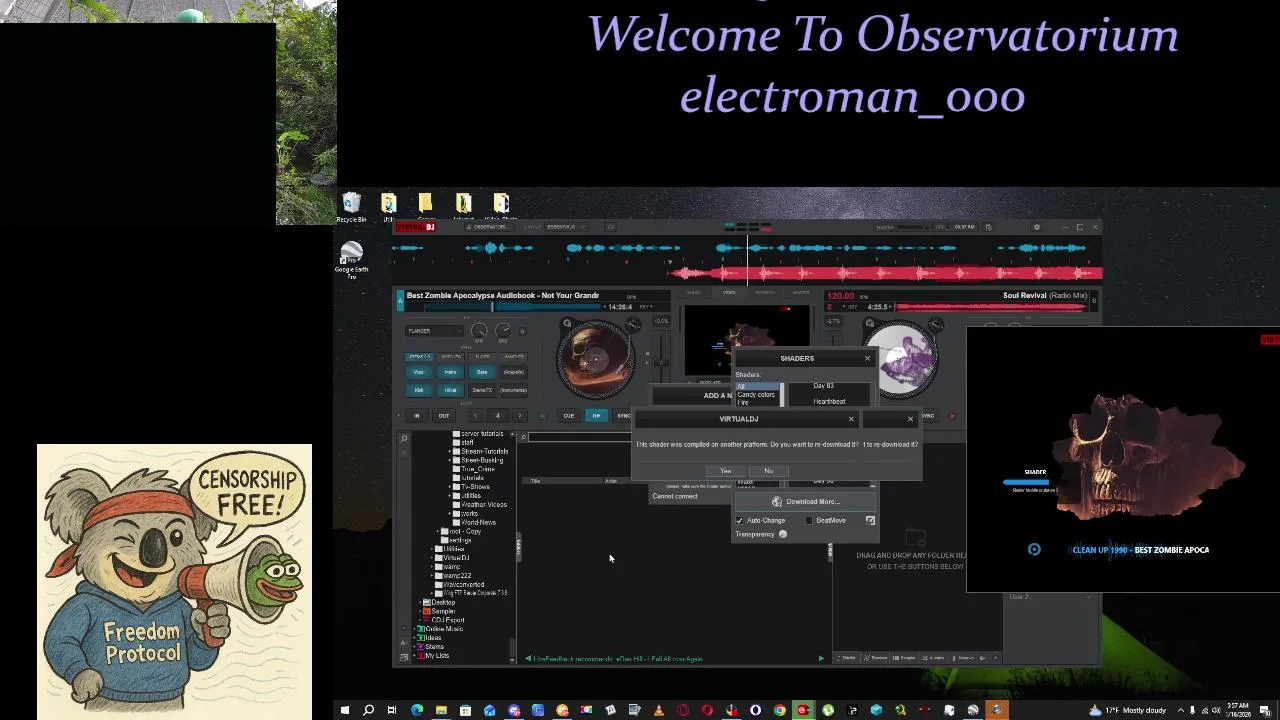Click the taskbar search icon
Screen dimensions: 1280x720
[x=368, y=711]
